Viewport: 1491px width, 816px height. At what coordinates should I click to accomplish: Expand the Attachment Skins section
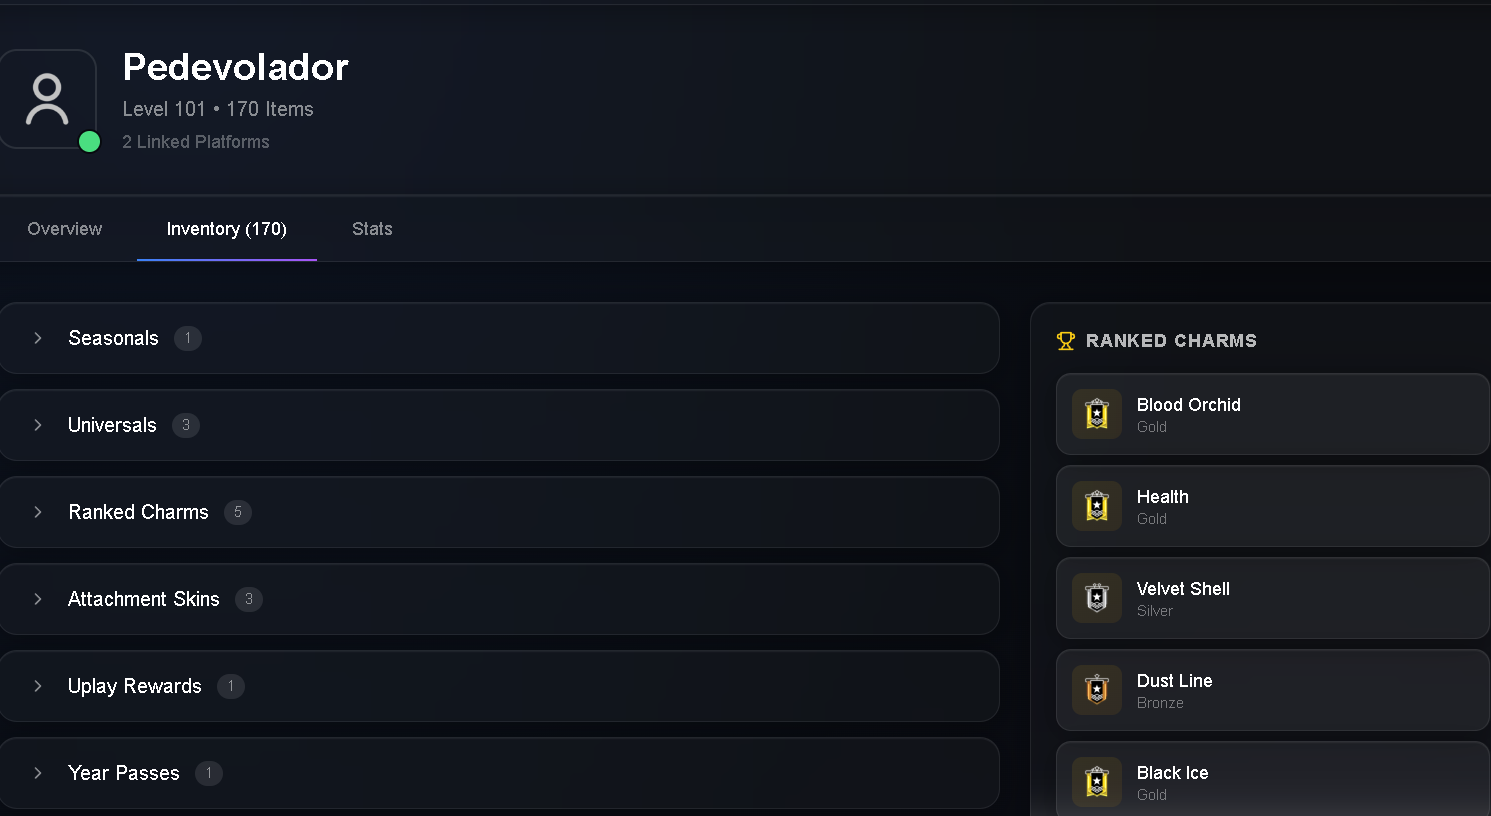(x=499, y=599)
